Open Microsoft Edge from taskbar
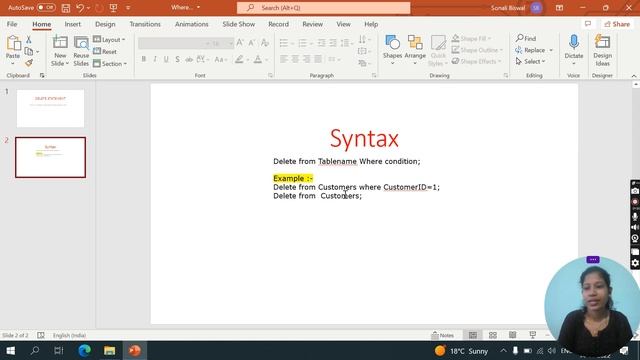The height and width of the screenshot is (360, 640). [84, 350]
